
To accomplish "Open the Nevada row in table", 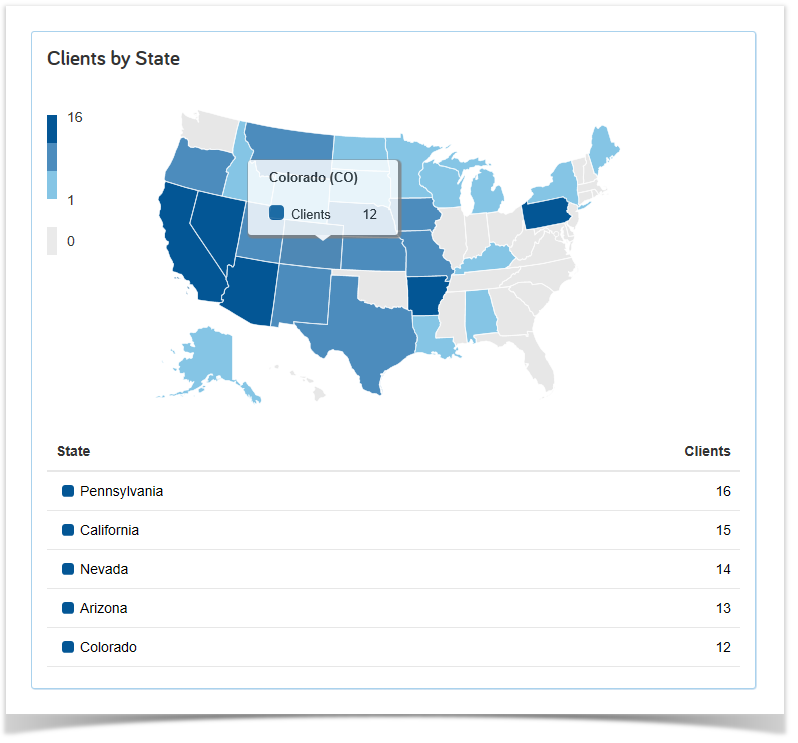I will click(x=393, y=569).
